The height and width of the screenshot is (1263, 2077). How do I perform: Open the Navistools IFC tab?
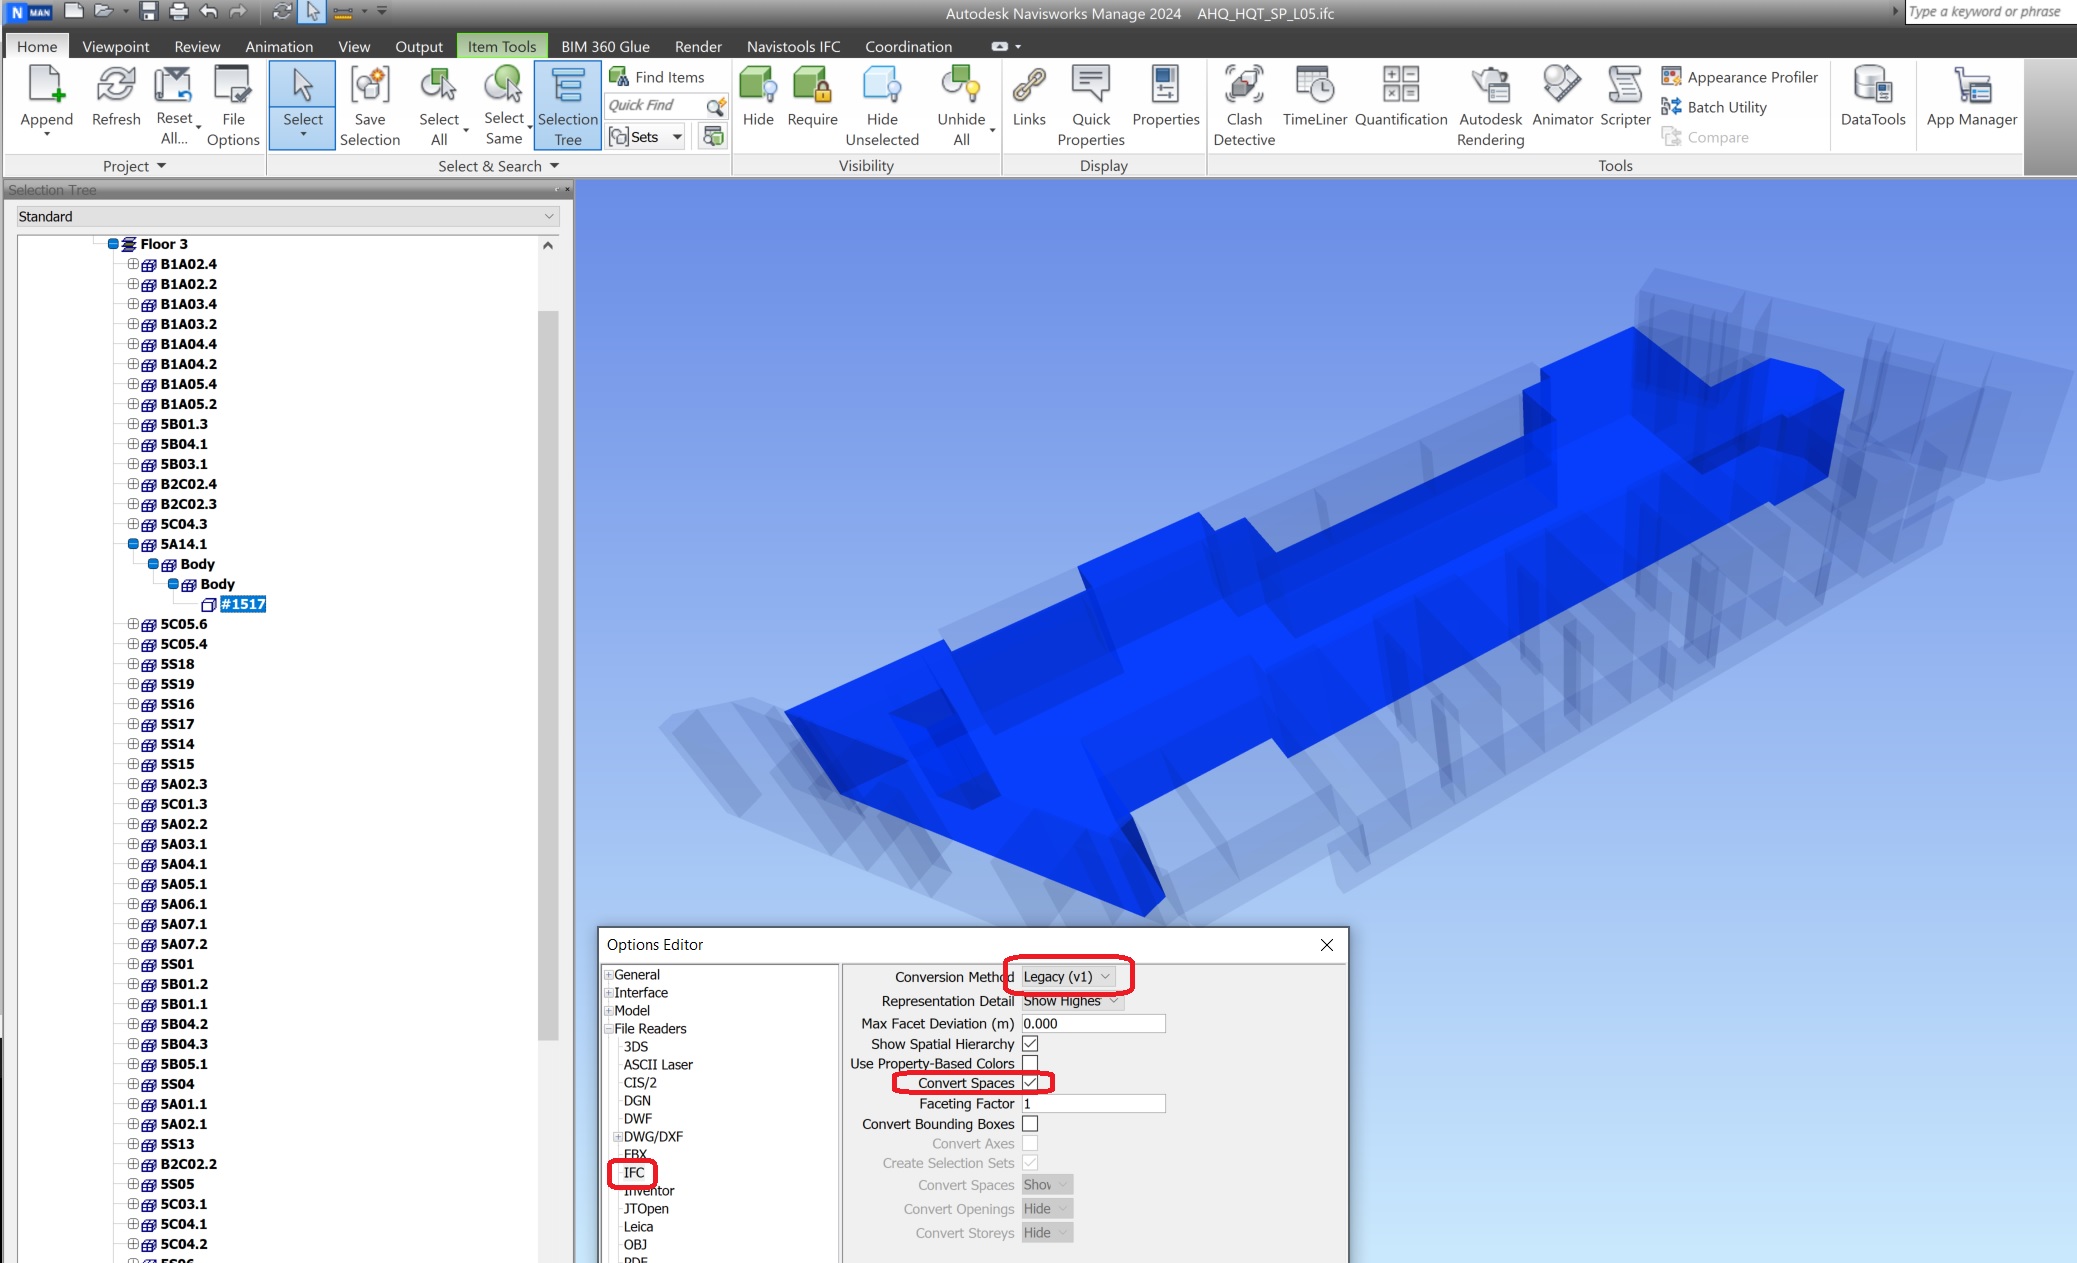[x=793, y=46]
